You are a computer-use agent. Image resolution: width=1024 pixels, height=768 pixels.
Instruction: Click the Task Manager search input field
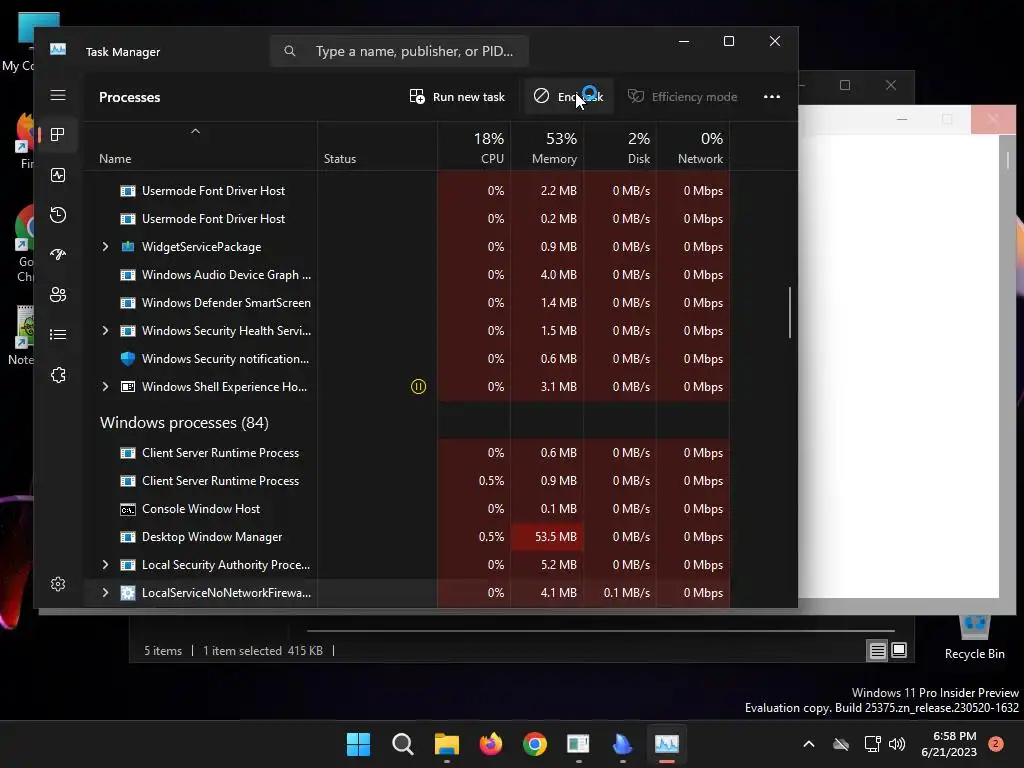[400, 51]
